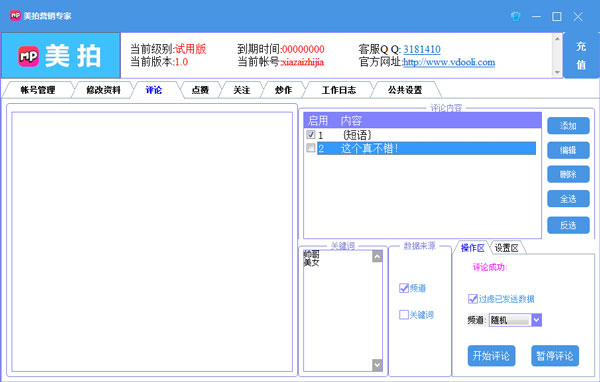Viewport: 600px width, 382px height.
Task: Click the 内容 column header
Action: tap(351, 121)
